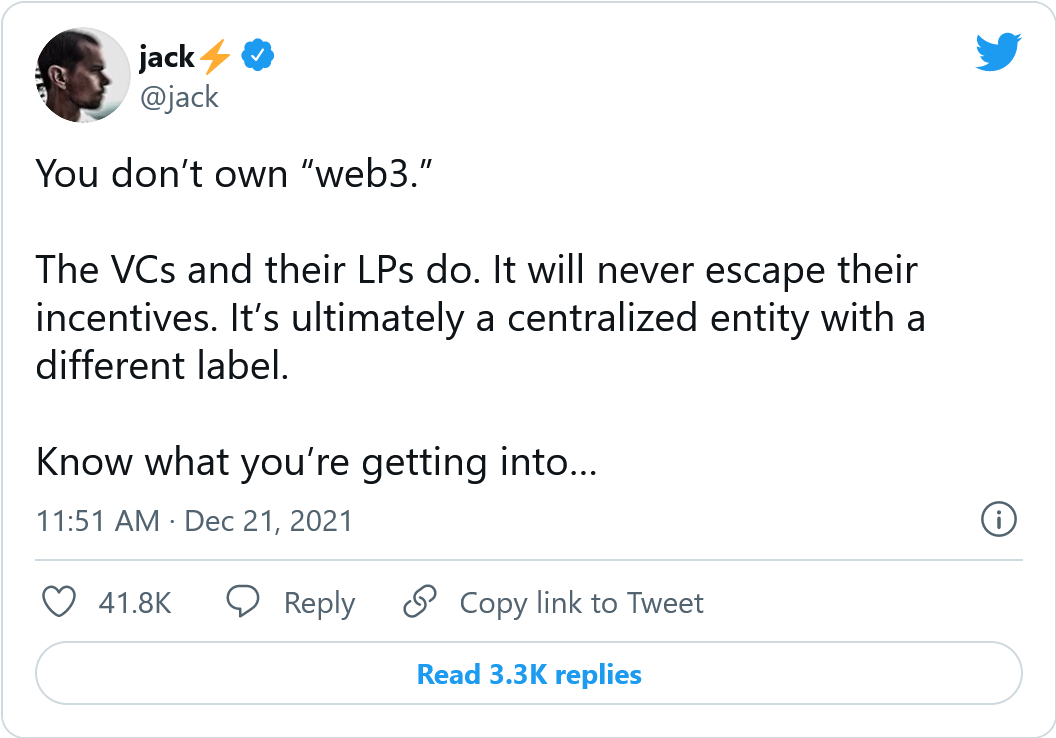Image resolution: width=1056 pixels, height=738 pixels.
Task: Click the "Reply" text label
Action: tap(319, 603)
